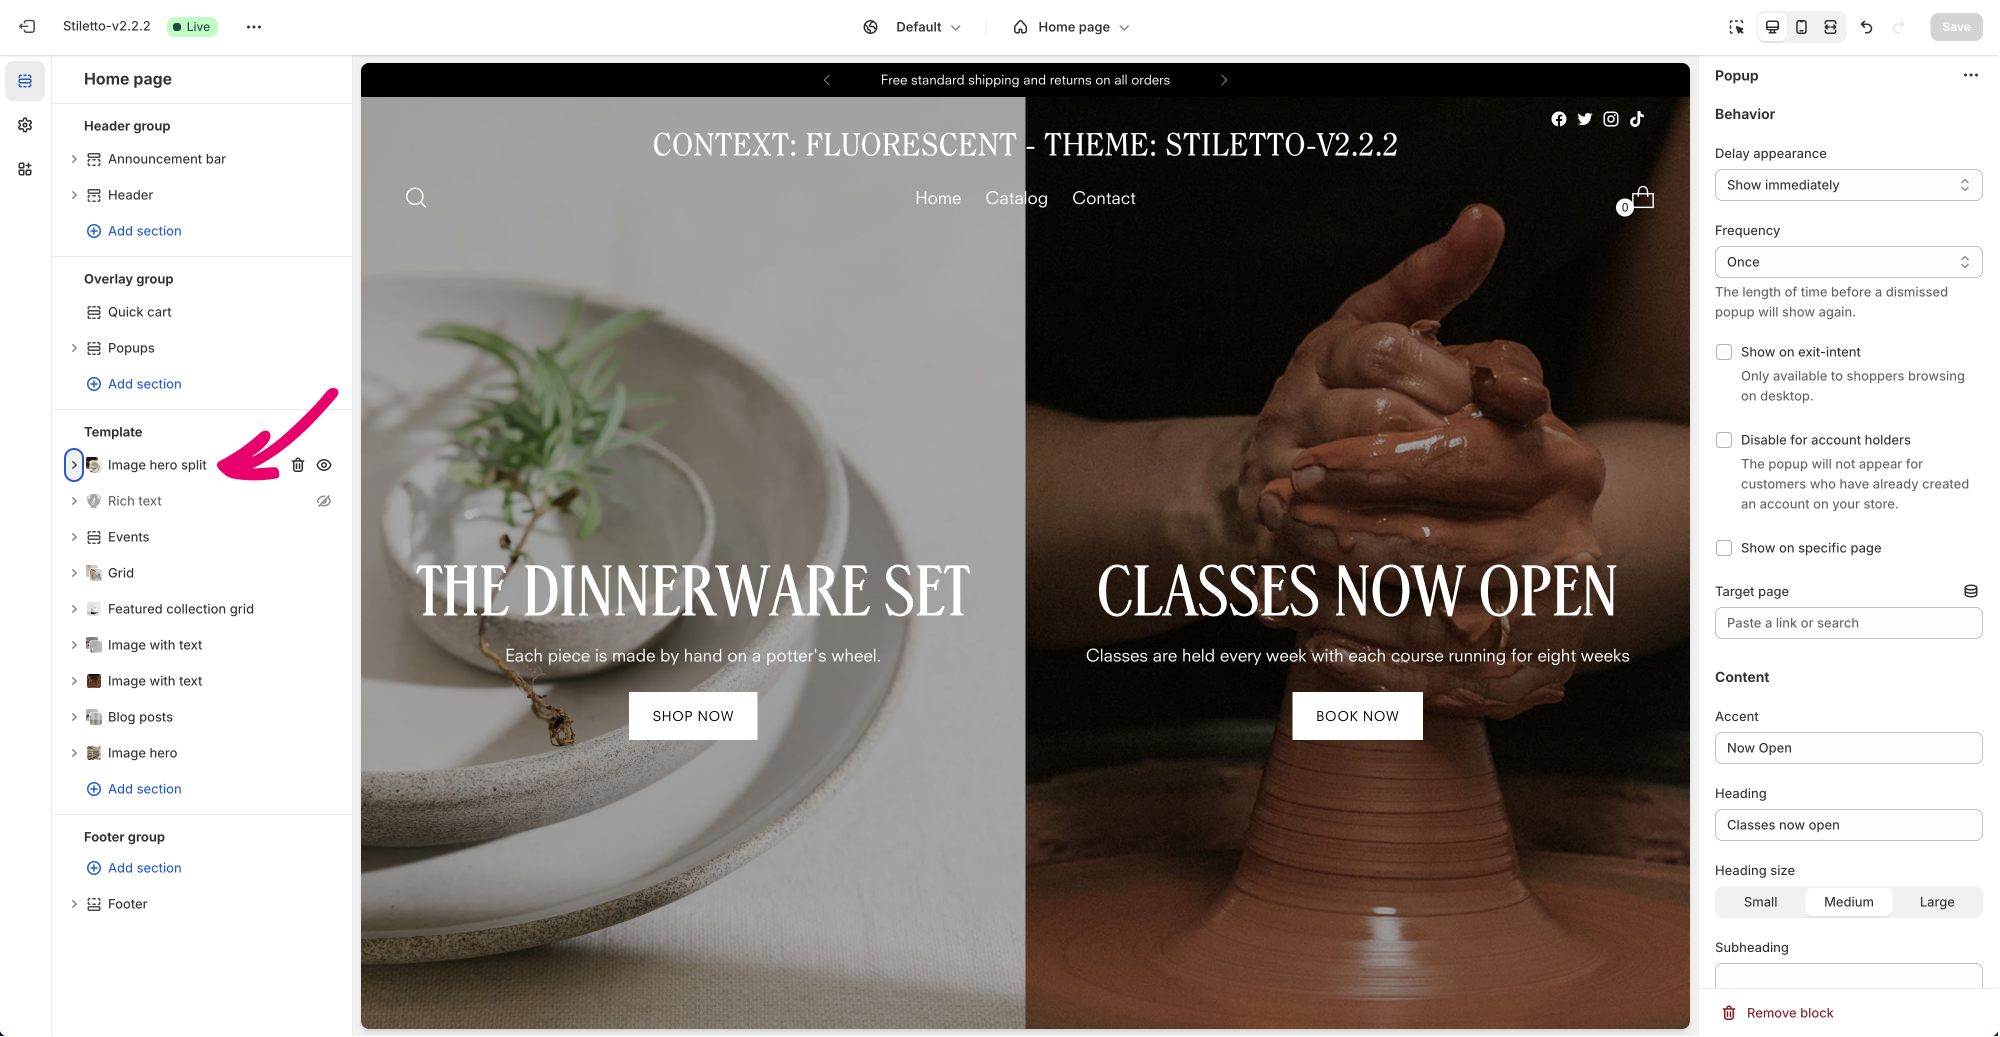Viewport: 2000px width, 1037px height.
Task: Focus the Target page link field
Action: click(x=1848, y=623)
